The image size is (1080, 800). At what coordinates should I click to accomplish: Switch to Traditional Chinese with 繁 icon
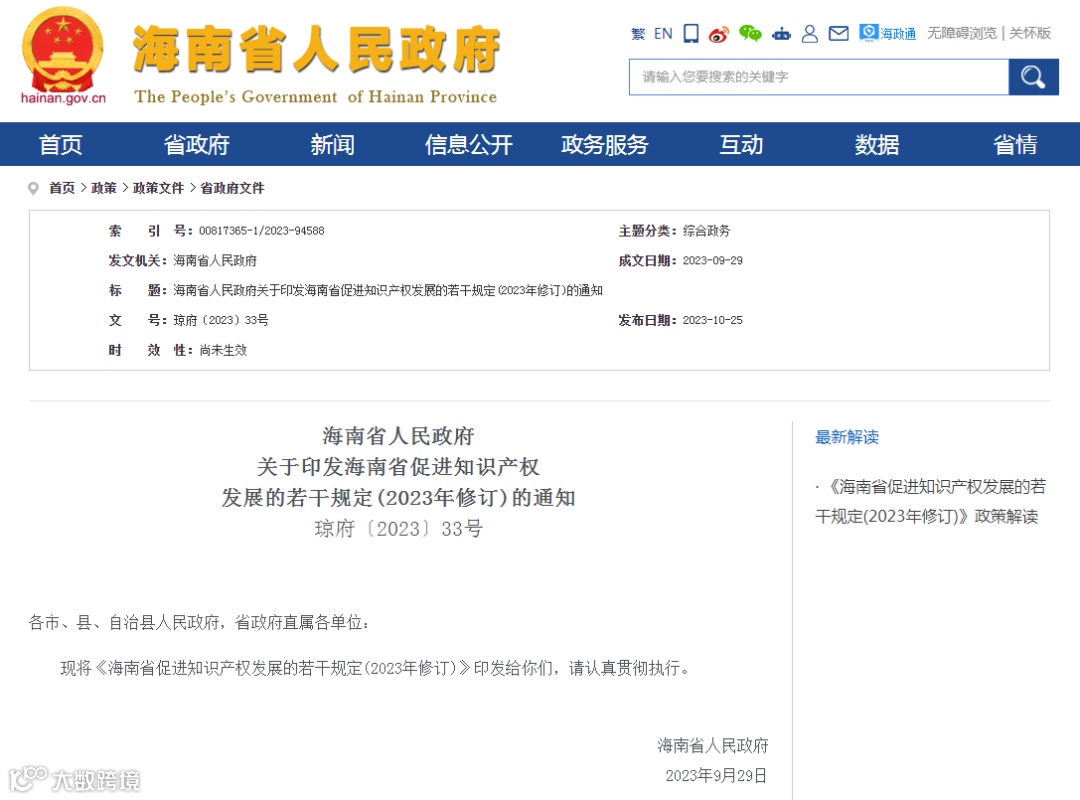pos(638,34)
